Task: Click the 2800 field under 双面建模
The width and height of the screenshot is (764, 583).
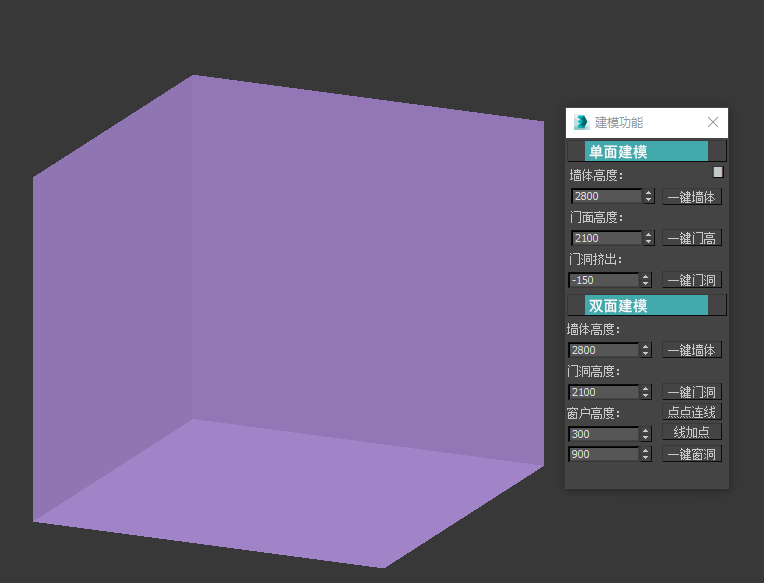Action: click(x=604, y=350)
